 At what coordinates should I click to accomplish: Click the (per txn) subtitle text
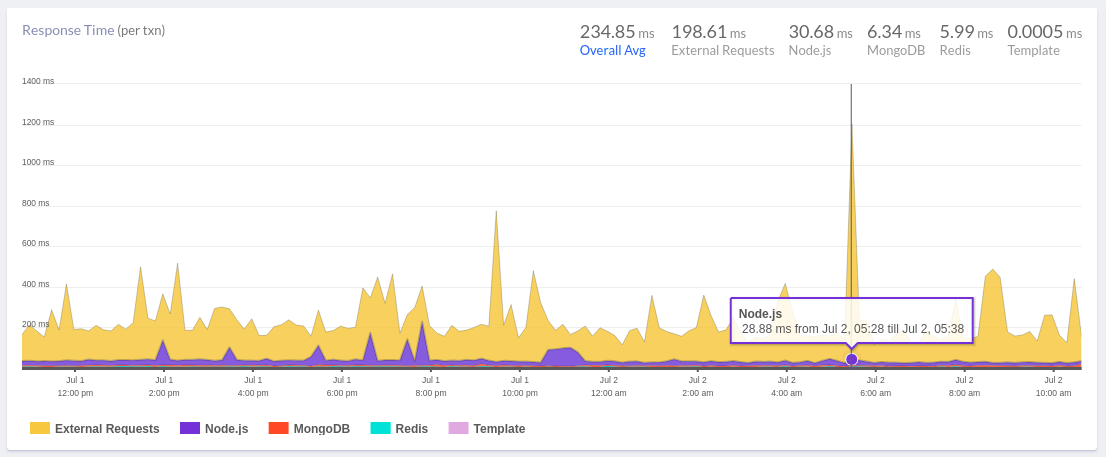[x=141, y=30]
